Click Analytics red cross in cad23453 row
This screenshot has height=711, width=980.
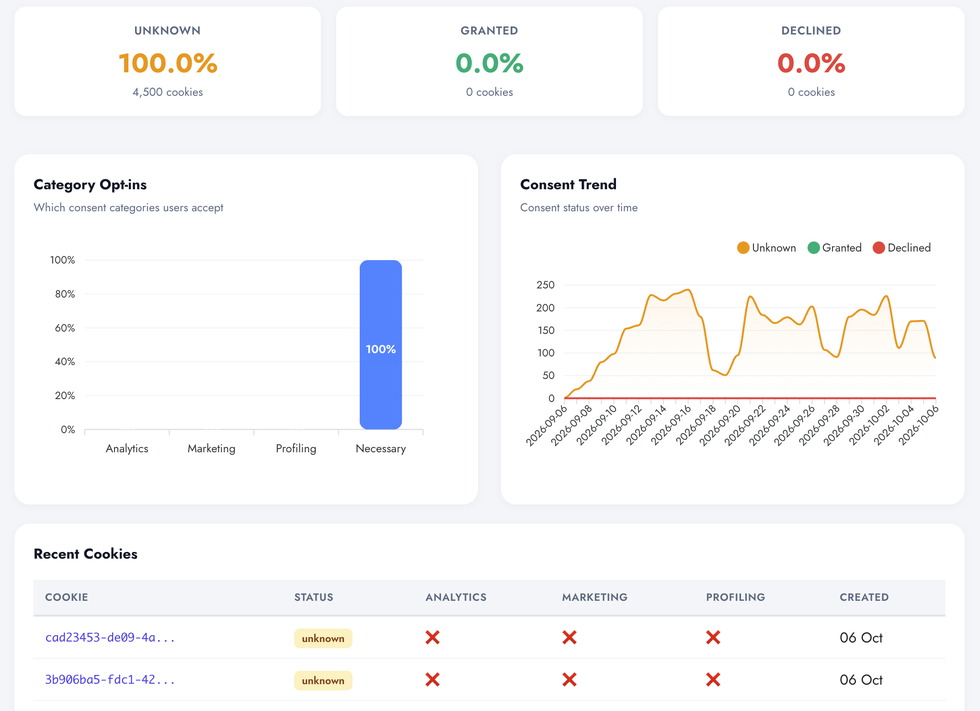click(x=432, y=638)
